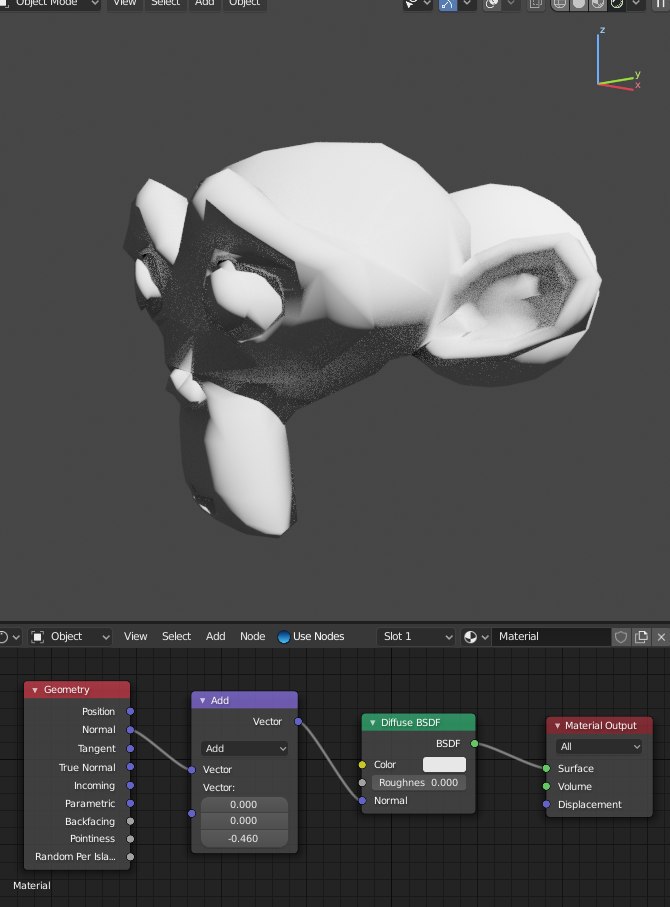Click the Pointiness output socket

(x=130, y=839)
